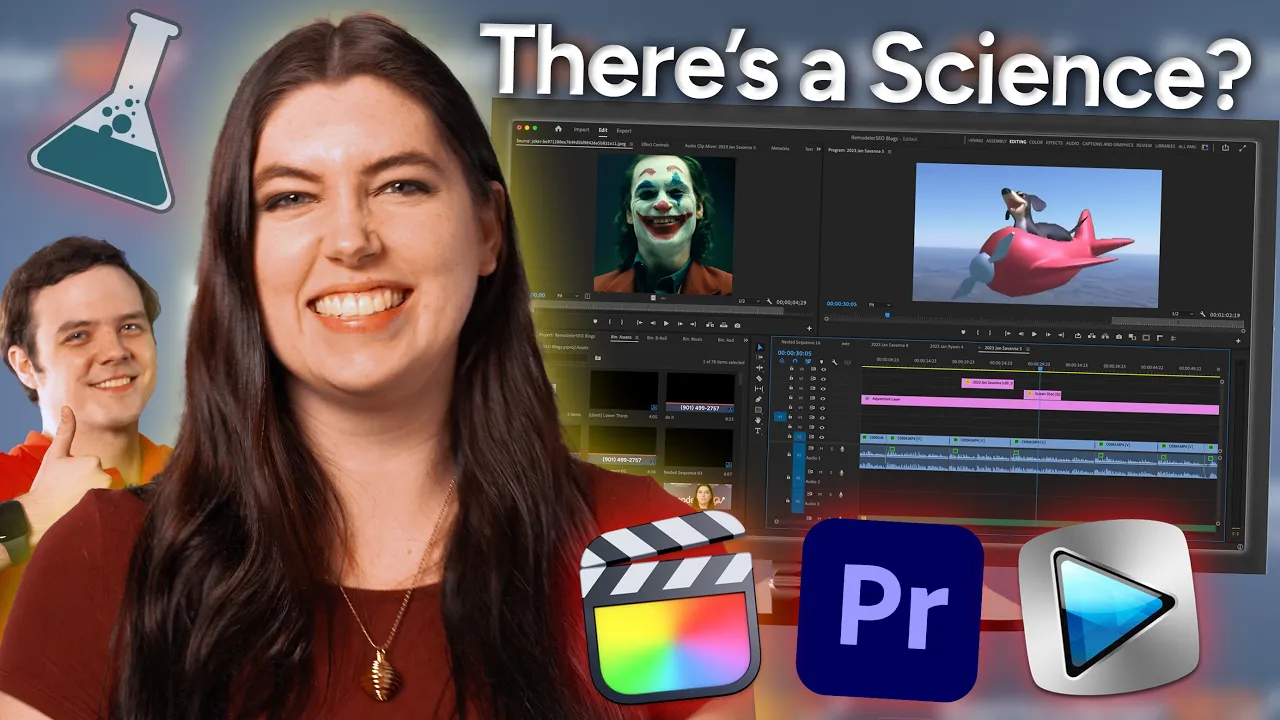Enable voice-over record mic on Audio 1
This screenshot has width=1280, height=720.
(842, 449)
